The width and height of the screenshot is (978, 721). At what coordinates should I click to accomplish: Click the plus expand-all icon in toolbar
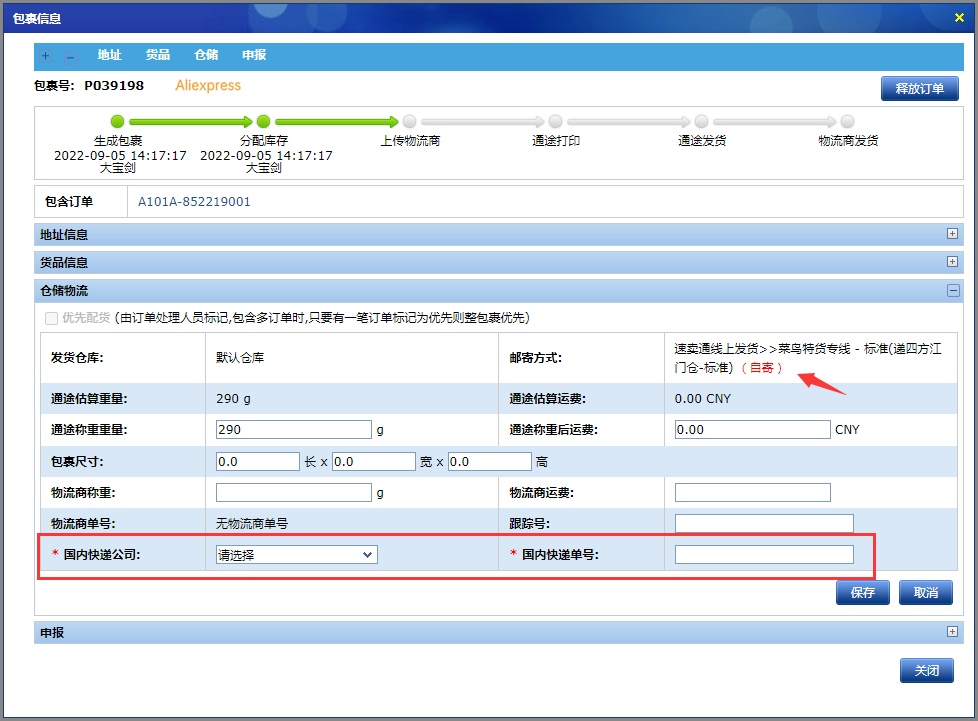[46, 56]
